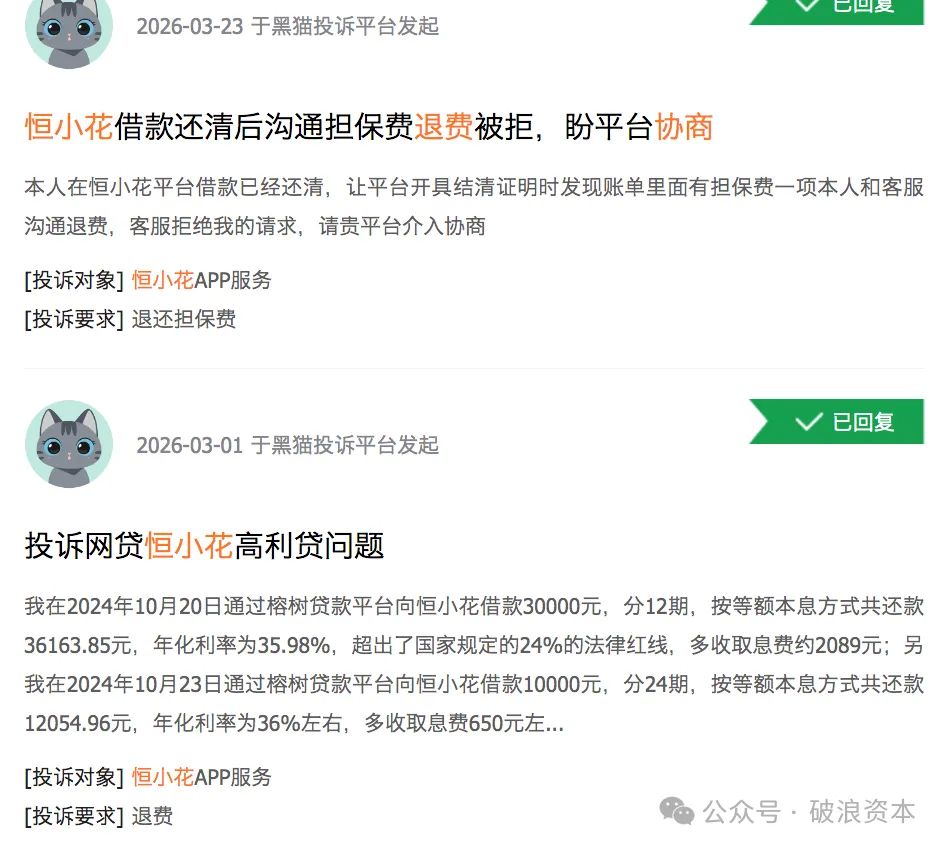Click the 公众号 · 破浪资本 watermark text
The image size is (946, 850).
pos(809,811)
